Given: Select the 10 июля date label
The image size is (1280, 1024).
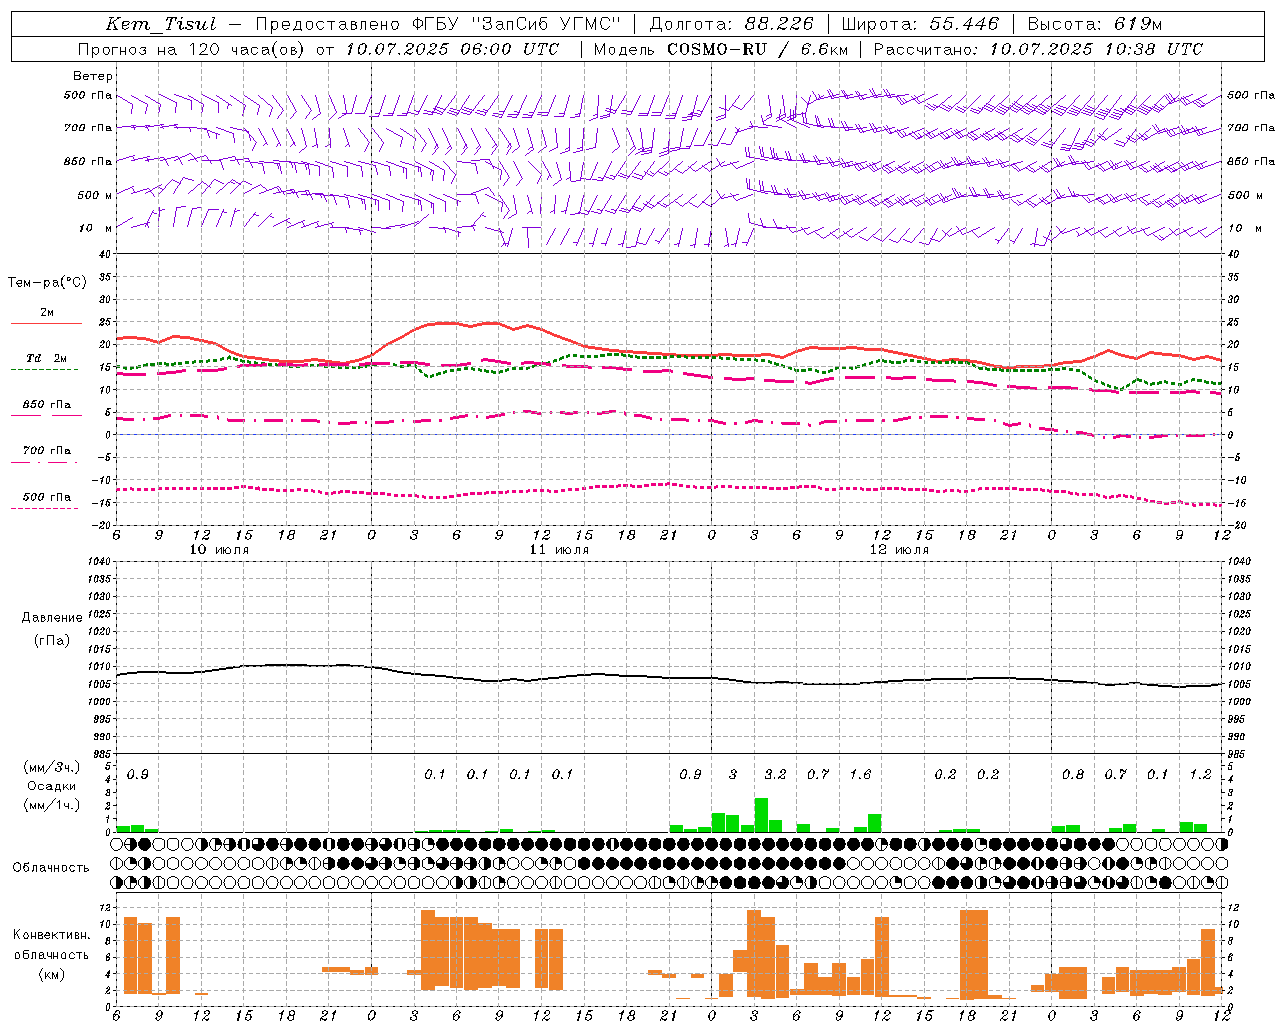Looking at the screenshot, I should (x=219, y=550).
